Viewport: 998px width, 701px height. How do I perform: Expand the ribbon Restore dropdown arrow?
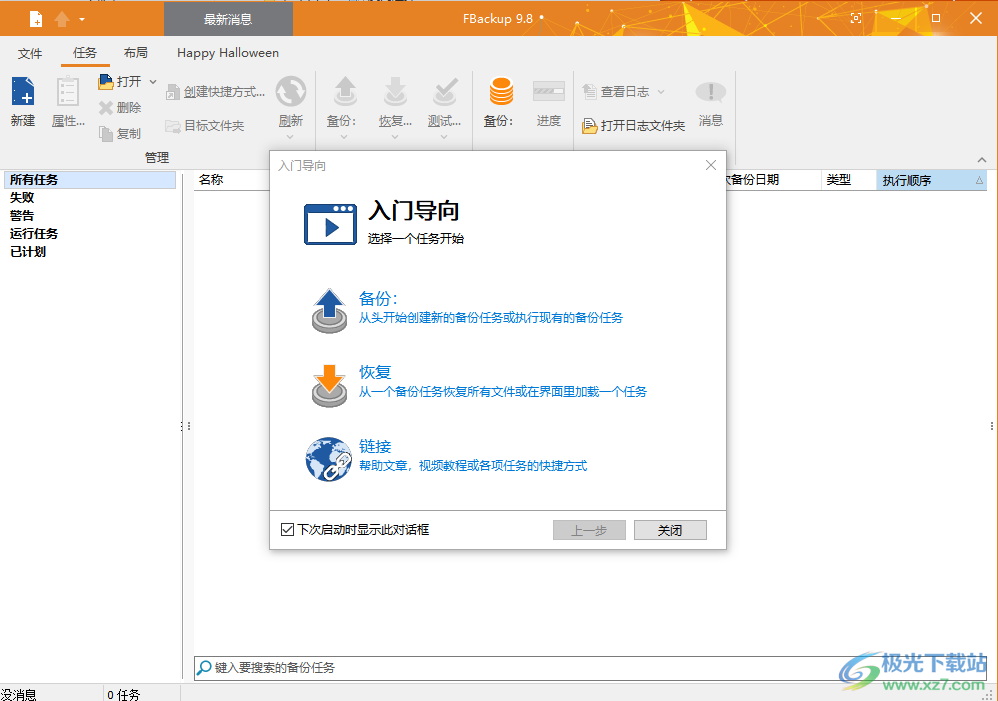tap(395, 136)
